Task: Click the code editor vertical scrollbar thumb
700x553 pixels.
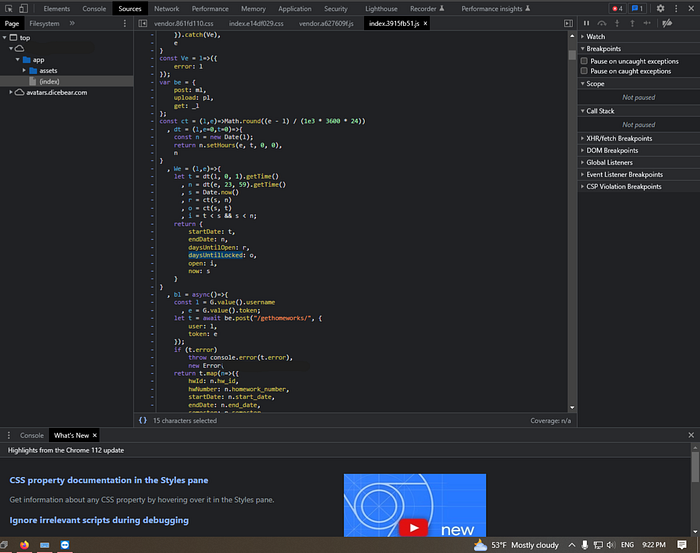Action: pyautogui.click(x=572, y=54)
